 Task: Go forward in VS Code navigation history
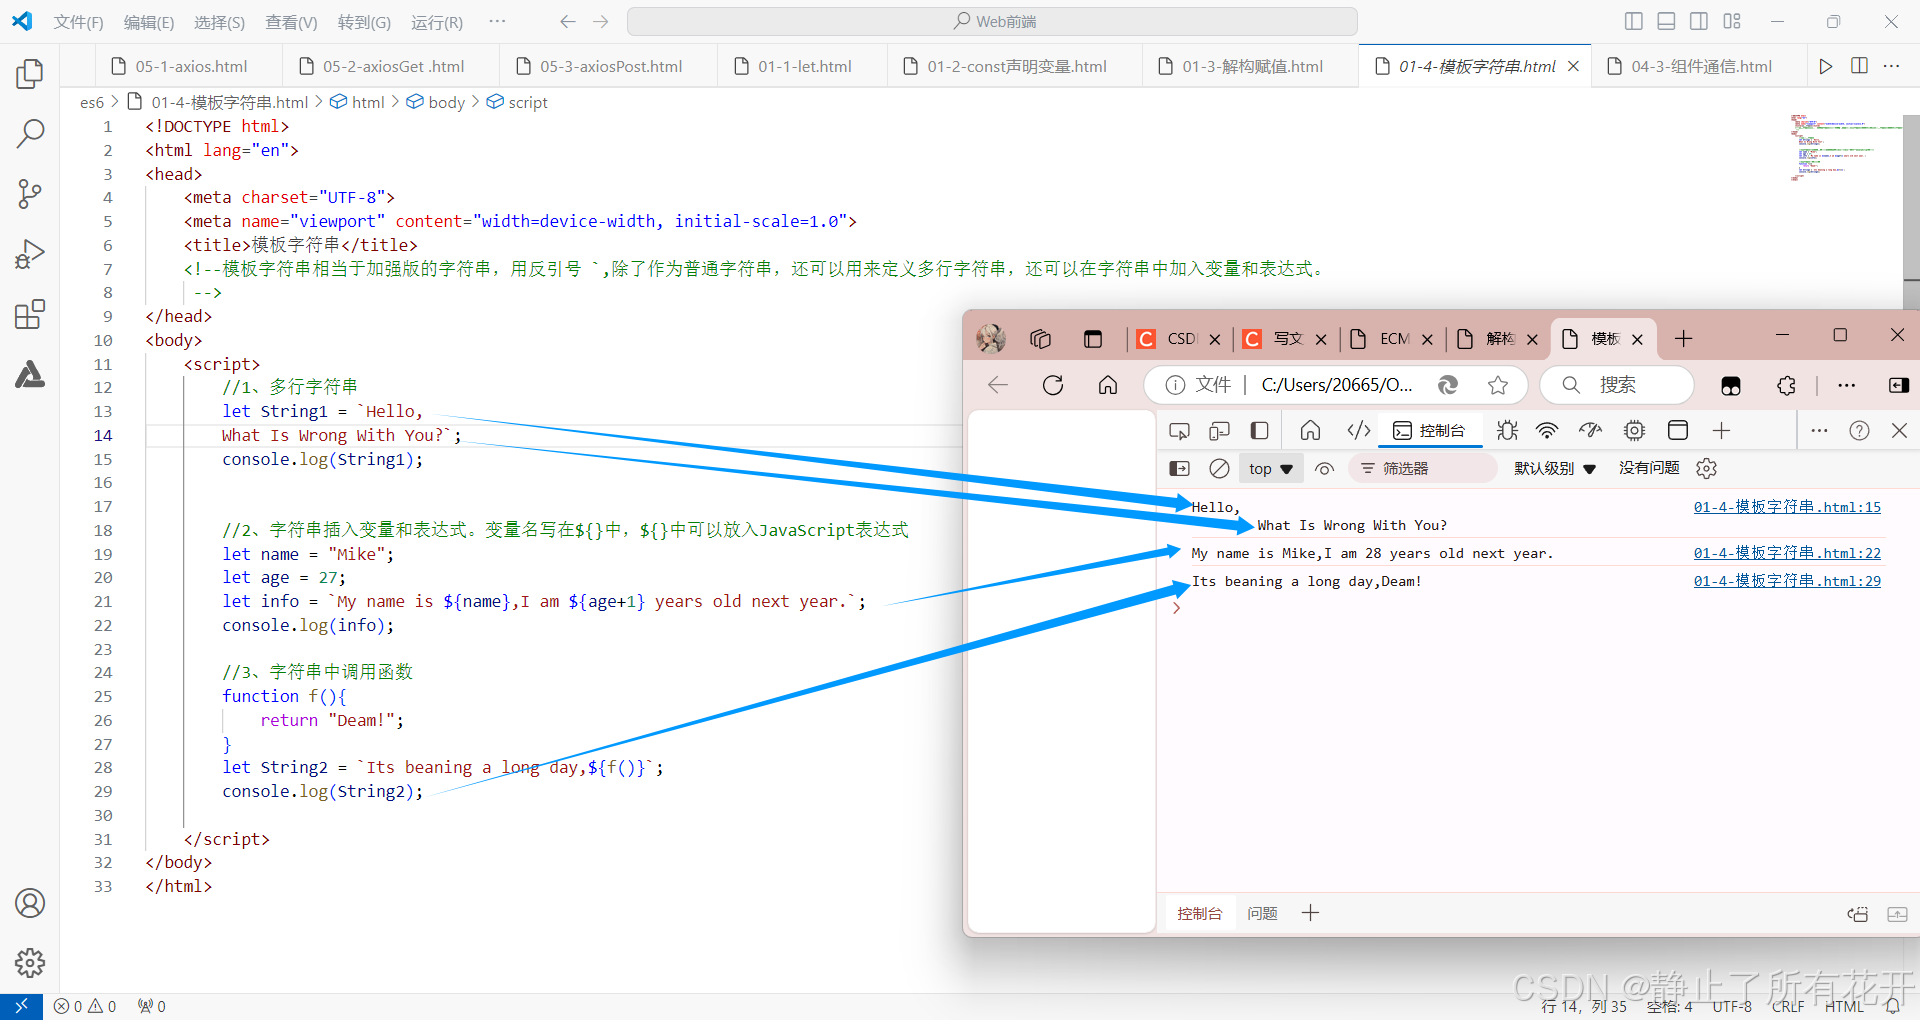(x=600, y=21)
